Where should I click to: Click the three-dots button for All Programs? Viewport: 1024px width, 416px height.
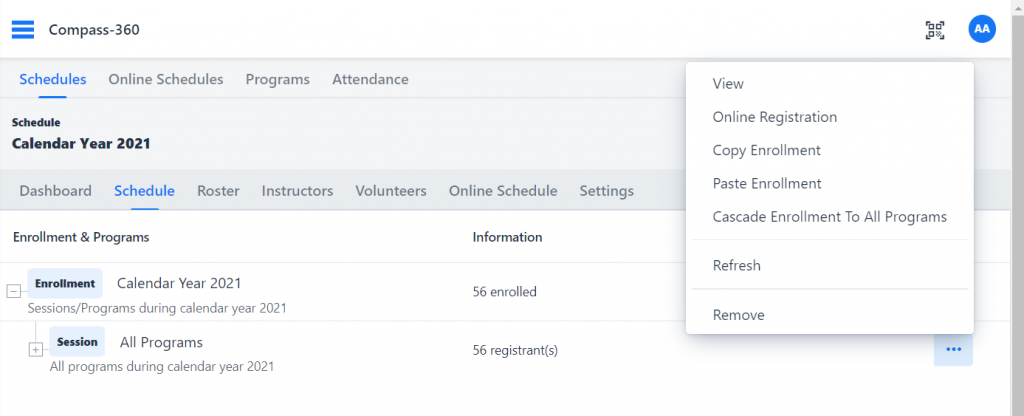pos(953,349)
